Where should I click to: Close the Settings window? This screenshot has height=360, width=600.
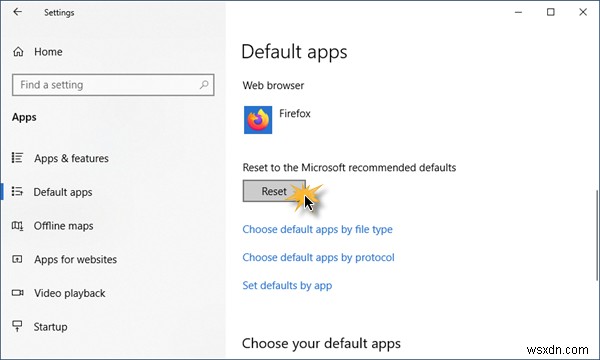583,12
